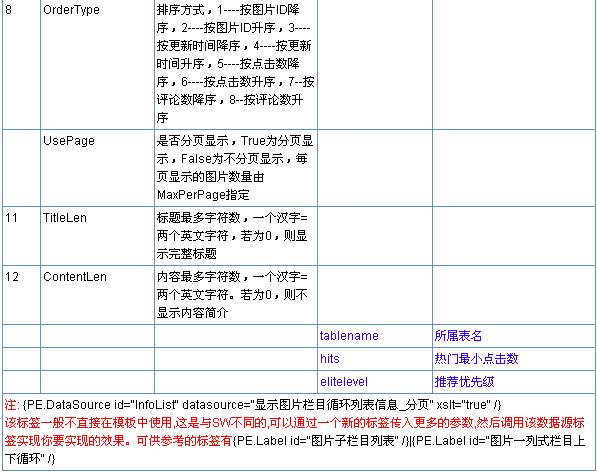This screenshot has height=472, width=597.
Task: Click the OrderType sorting description text
Action: (x=235, y=64)
